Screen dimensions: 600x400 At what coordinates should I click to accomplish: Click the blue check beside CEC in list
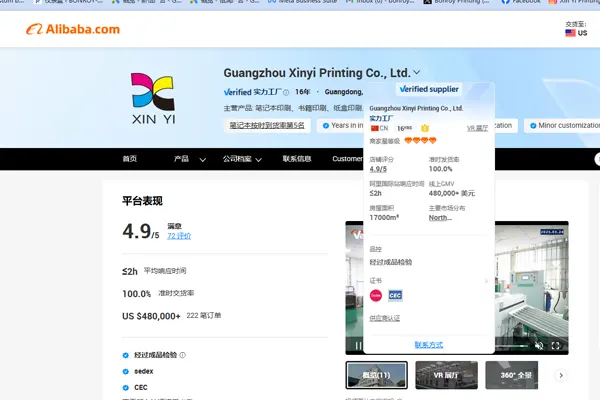pos(126,388)
